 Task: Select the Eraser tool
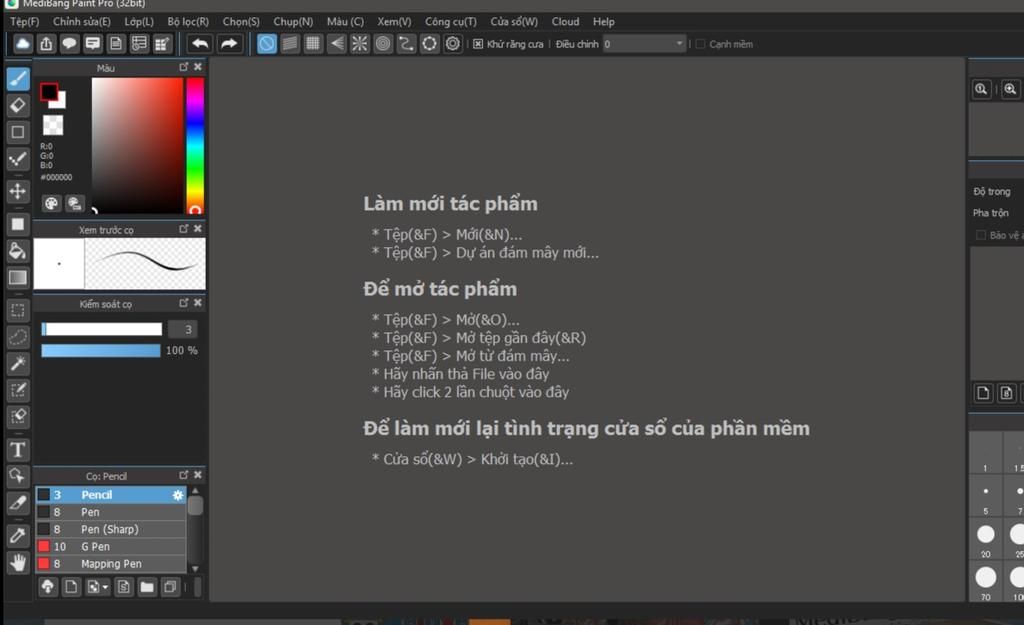pyautogui.click(x=18, y=105)
